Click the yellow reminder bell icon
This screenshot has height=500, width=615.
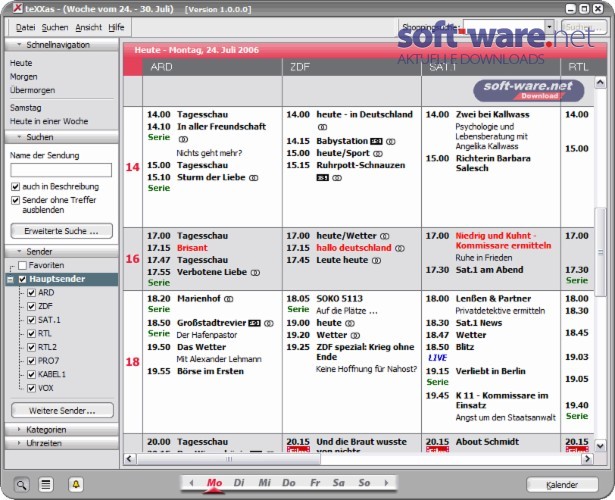pyautogui.click(x=76, y=485)
